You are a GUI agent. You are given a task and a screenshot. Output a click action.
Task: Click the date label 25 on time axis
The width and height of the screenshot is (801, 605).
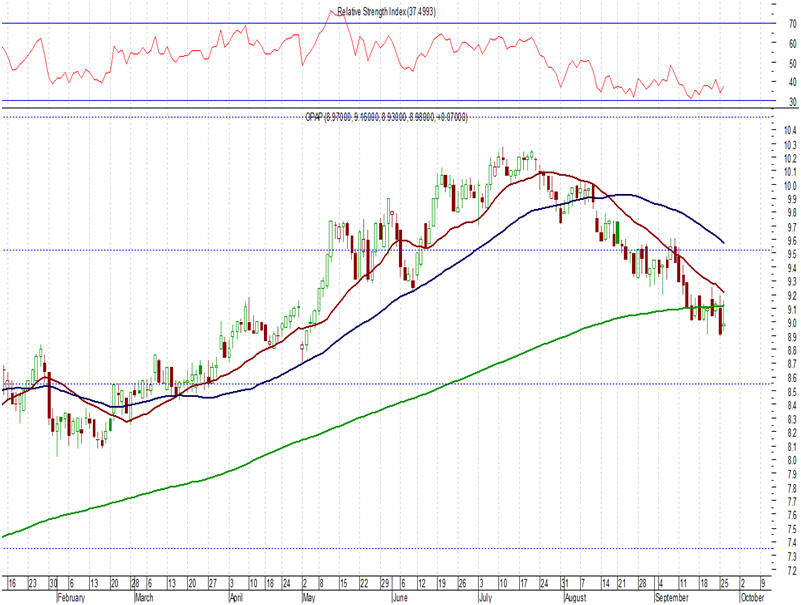(724, 584)
